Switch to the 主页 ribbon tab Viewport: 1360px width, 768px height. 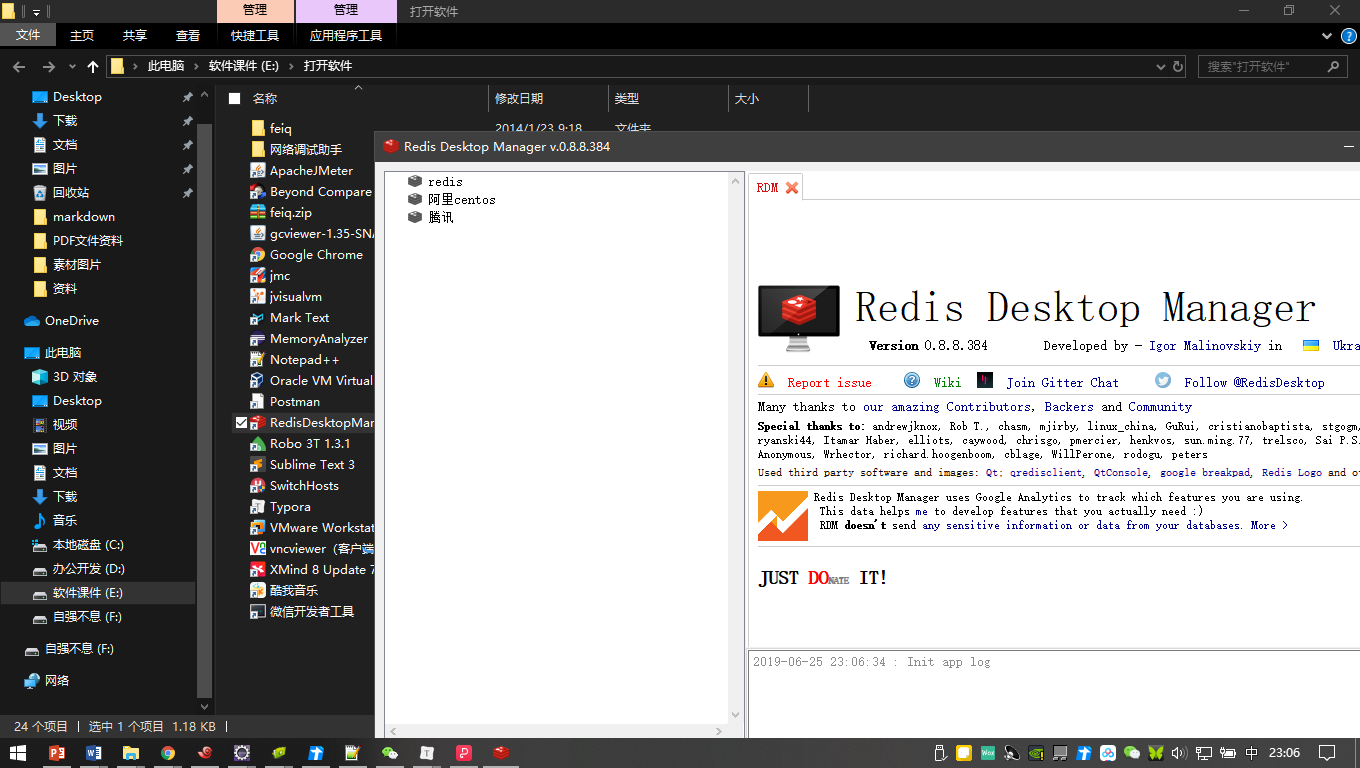pyautogui.click(x=82, y=35)
